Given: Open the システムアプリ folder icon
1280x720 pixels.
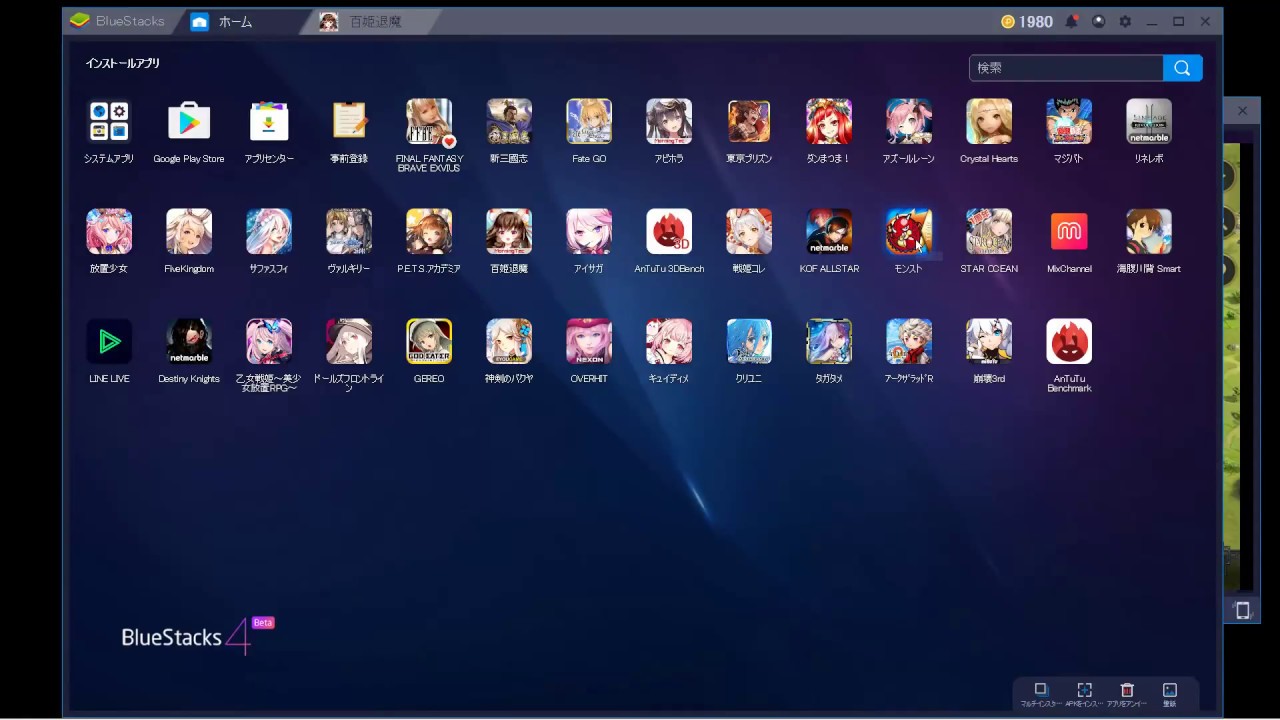Looking at the screenshot, I should pos(109,121).
